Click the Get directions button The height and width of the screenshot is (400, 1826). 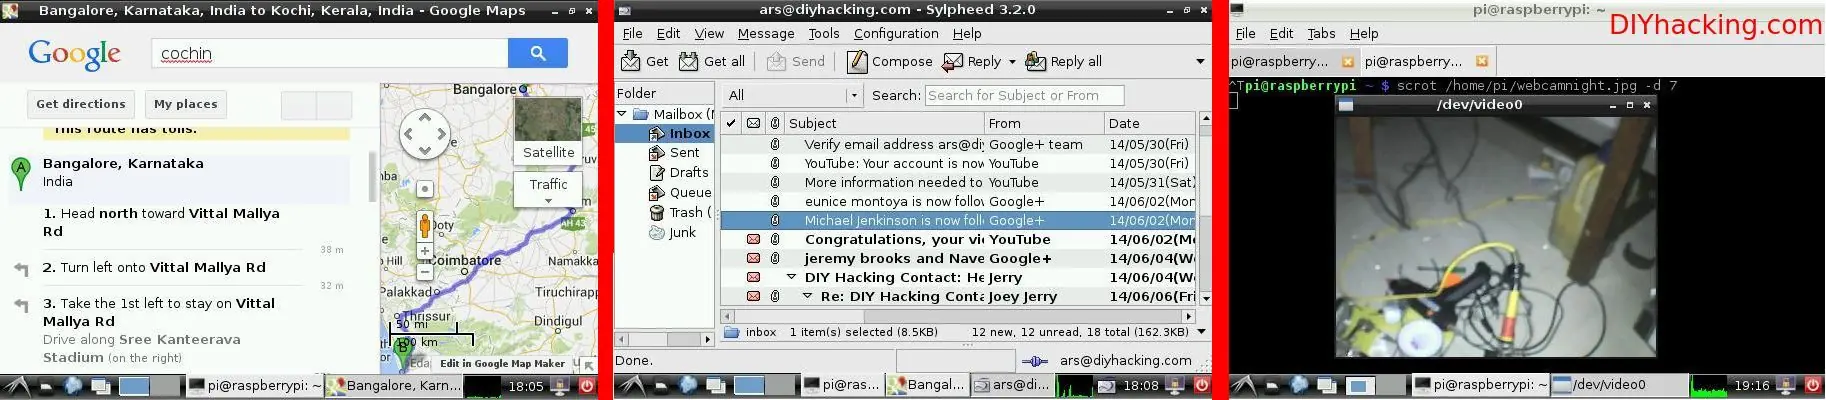pos(81,104)
